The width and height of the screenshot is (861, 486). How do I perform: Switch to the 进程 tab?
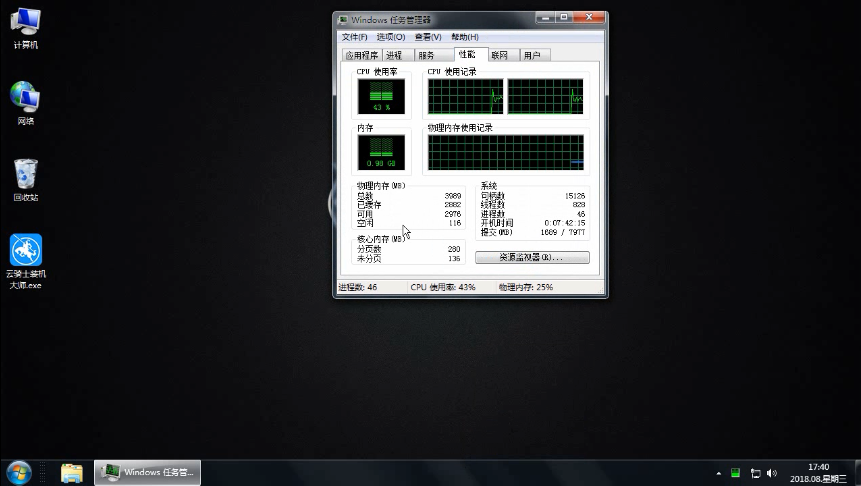[x=398, y=55]
